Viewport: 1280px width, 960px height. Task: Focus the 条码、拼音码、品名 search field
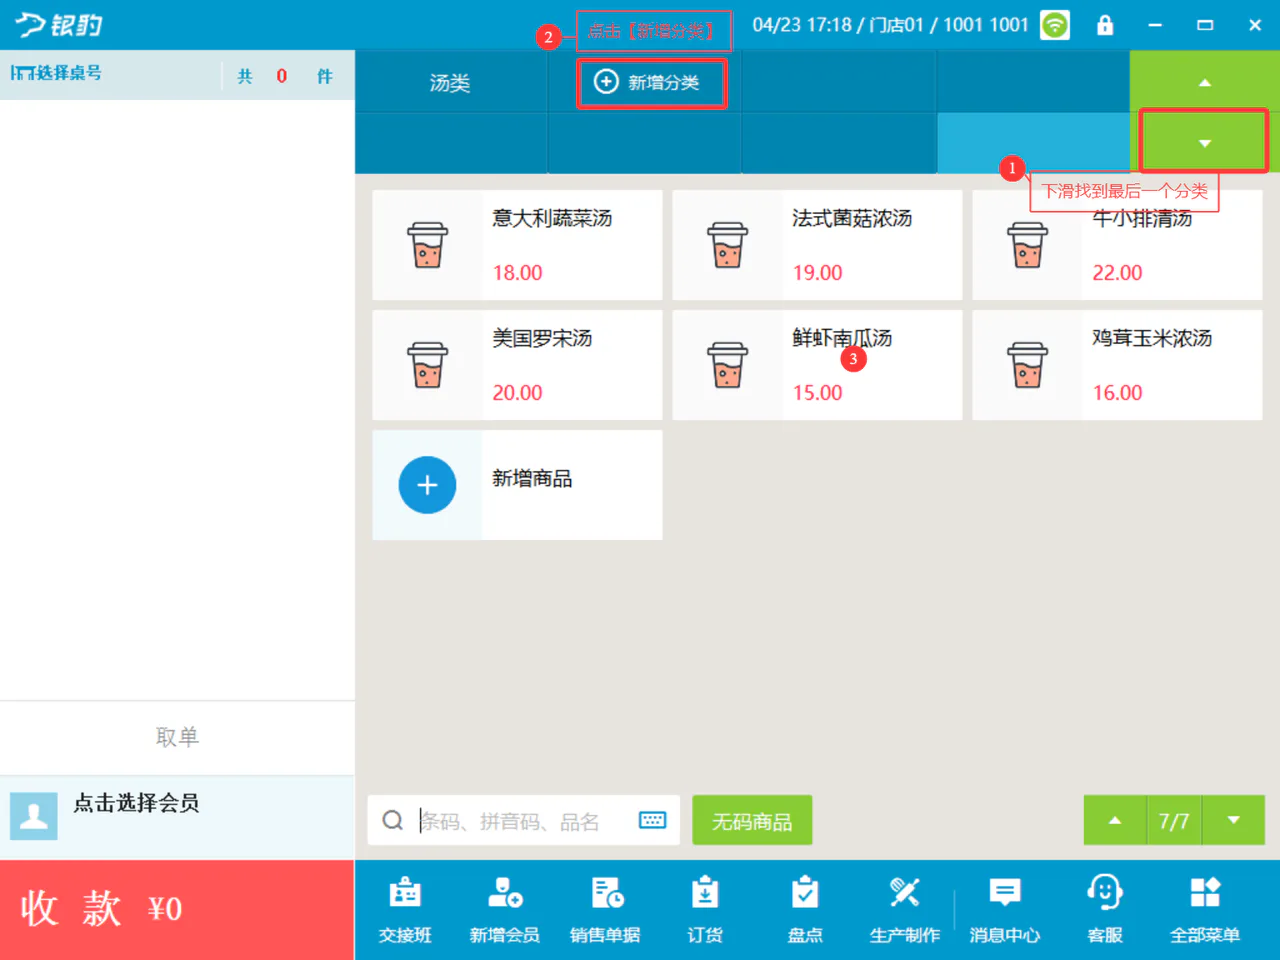(x=525, y=821)
